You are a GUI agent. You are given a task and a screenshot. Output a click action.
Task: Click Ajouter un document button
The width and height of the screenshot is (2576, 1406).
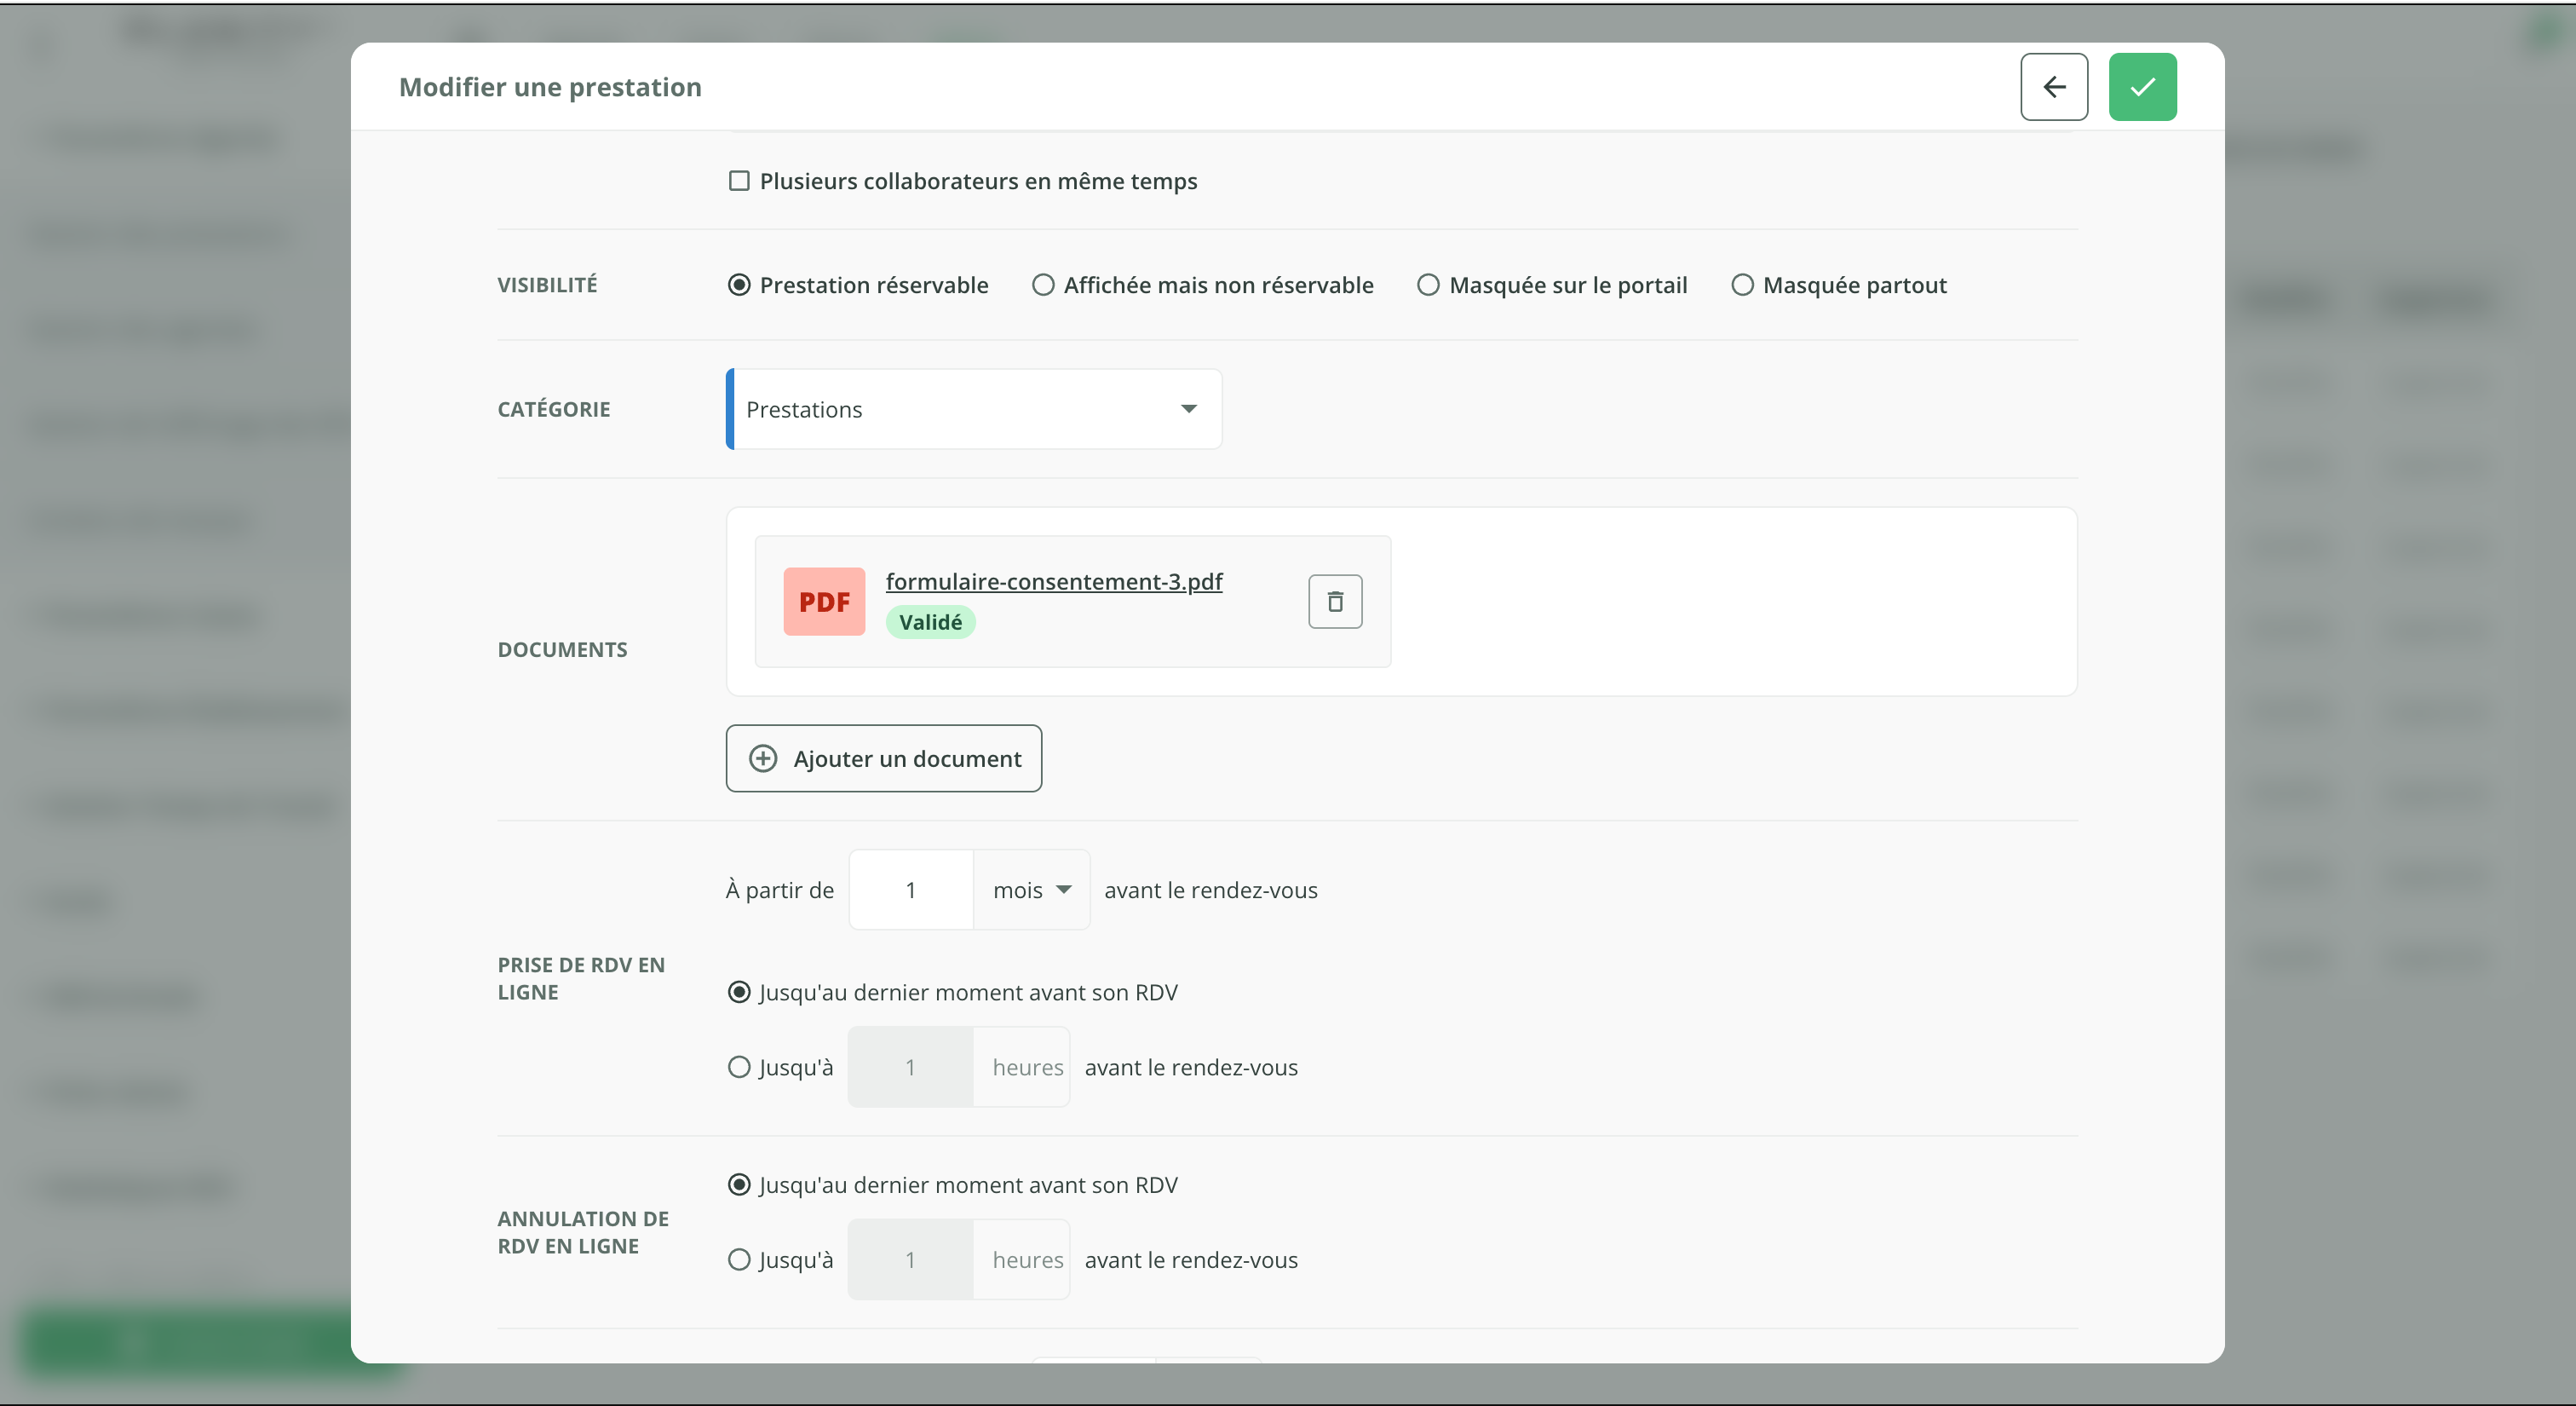click(883, 759)
